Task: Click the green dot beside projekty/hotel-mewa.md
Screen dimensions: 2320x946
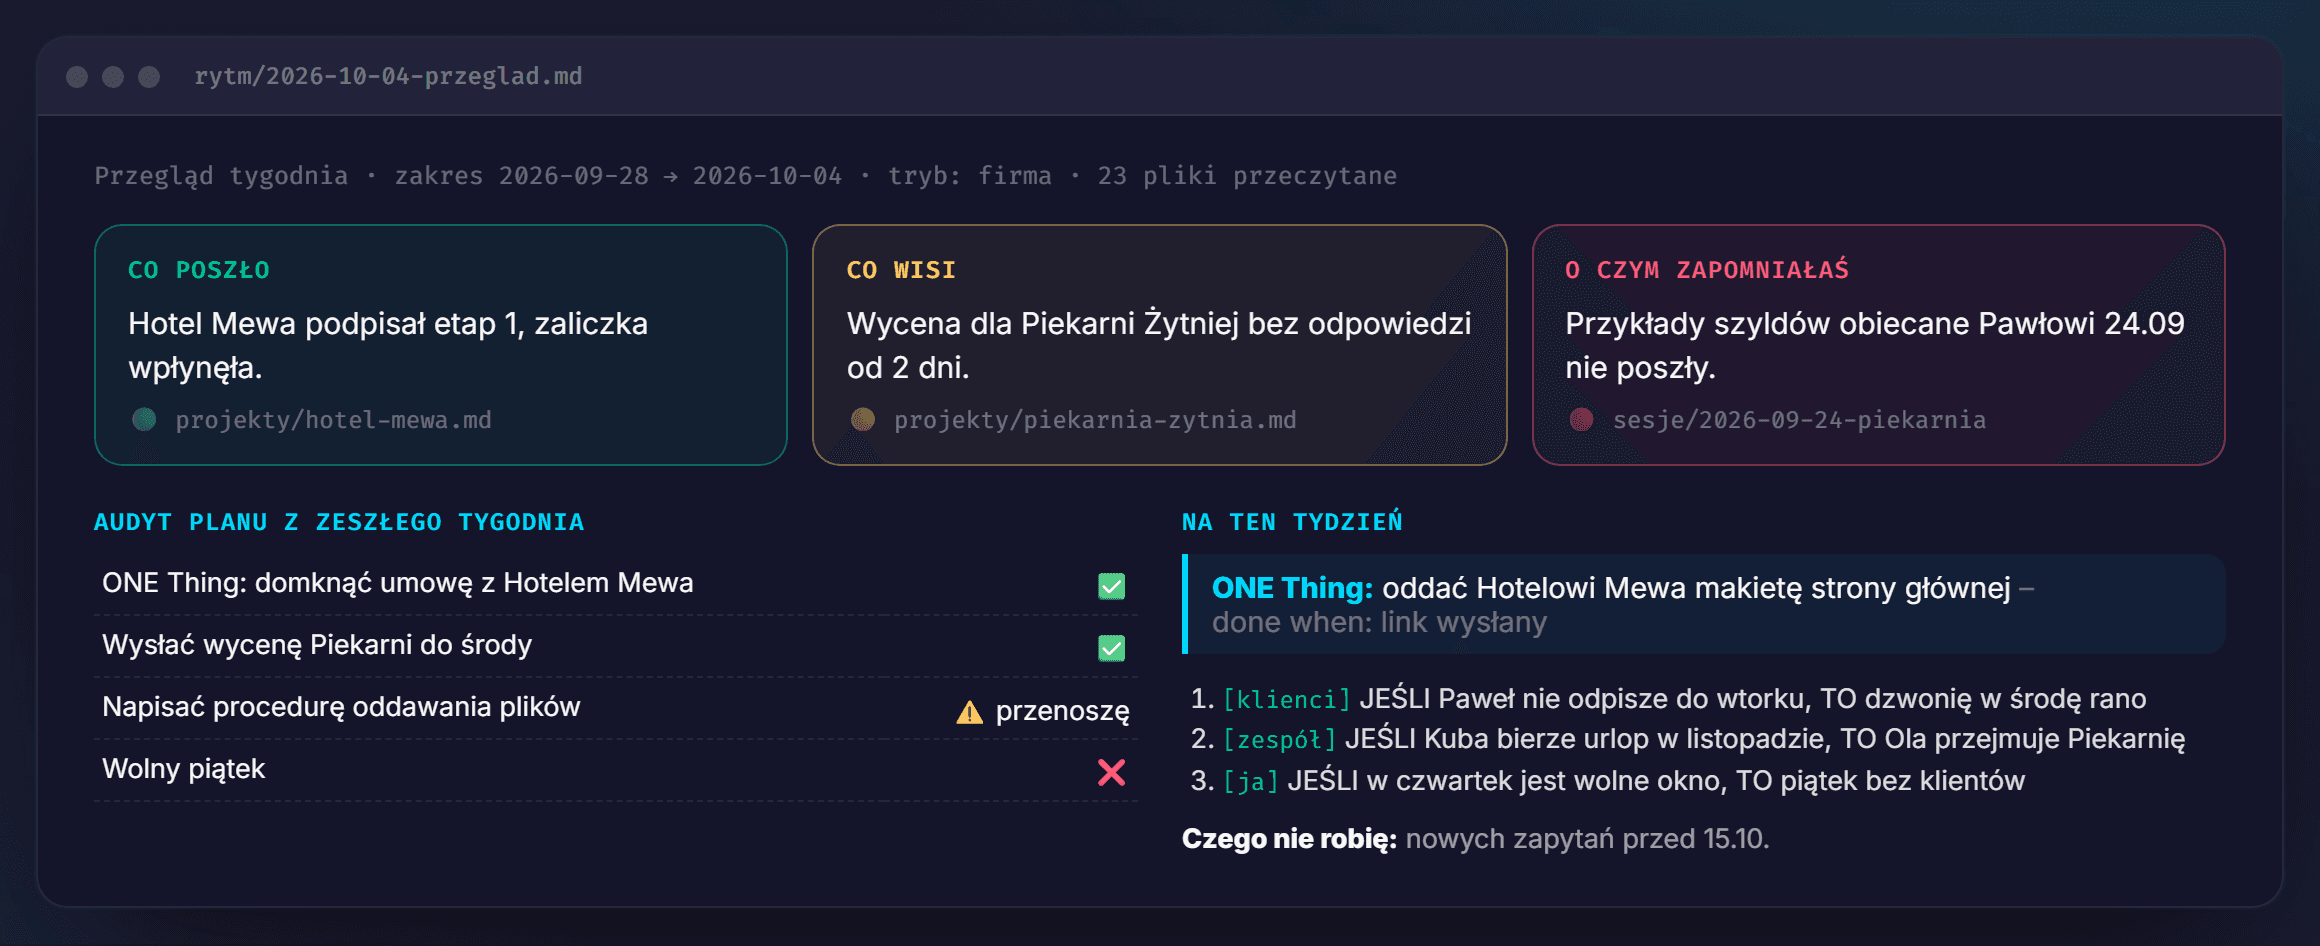Action: (x=144, y=419)
